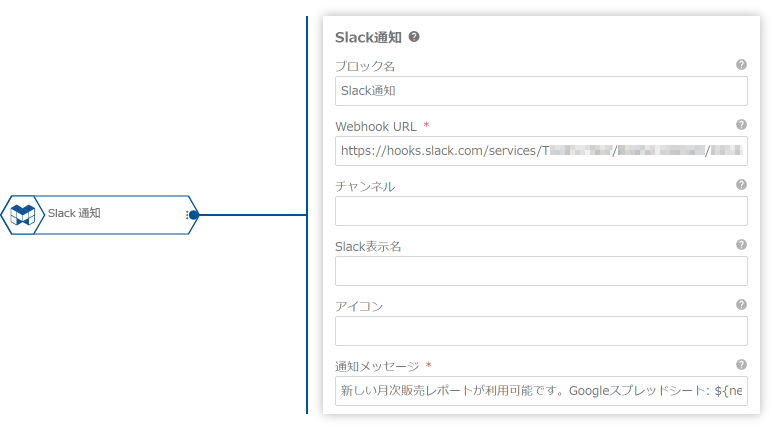
Task: Click the ブロック名 input field
Action: click(541, 91)
